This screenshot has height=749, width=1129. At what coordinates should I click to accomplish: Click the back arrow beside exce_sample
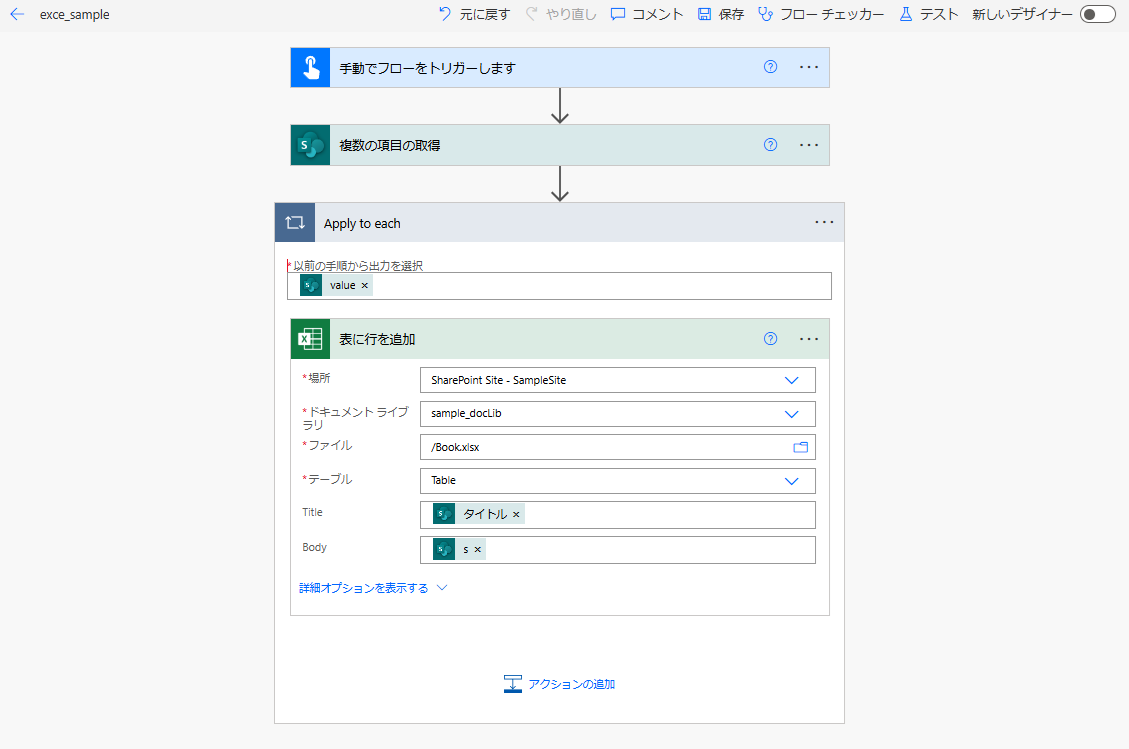(x=16, y=14)
